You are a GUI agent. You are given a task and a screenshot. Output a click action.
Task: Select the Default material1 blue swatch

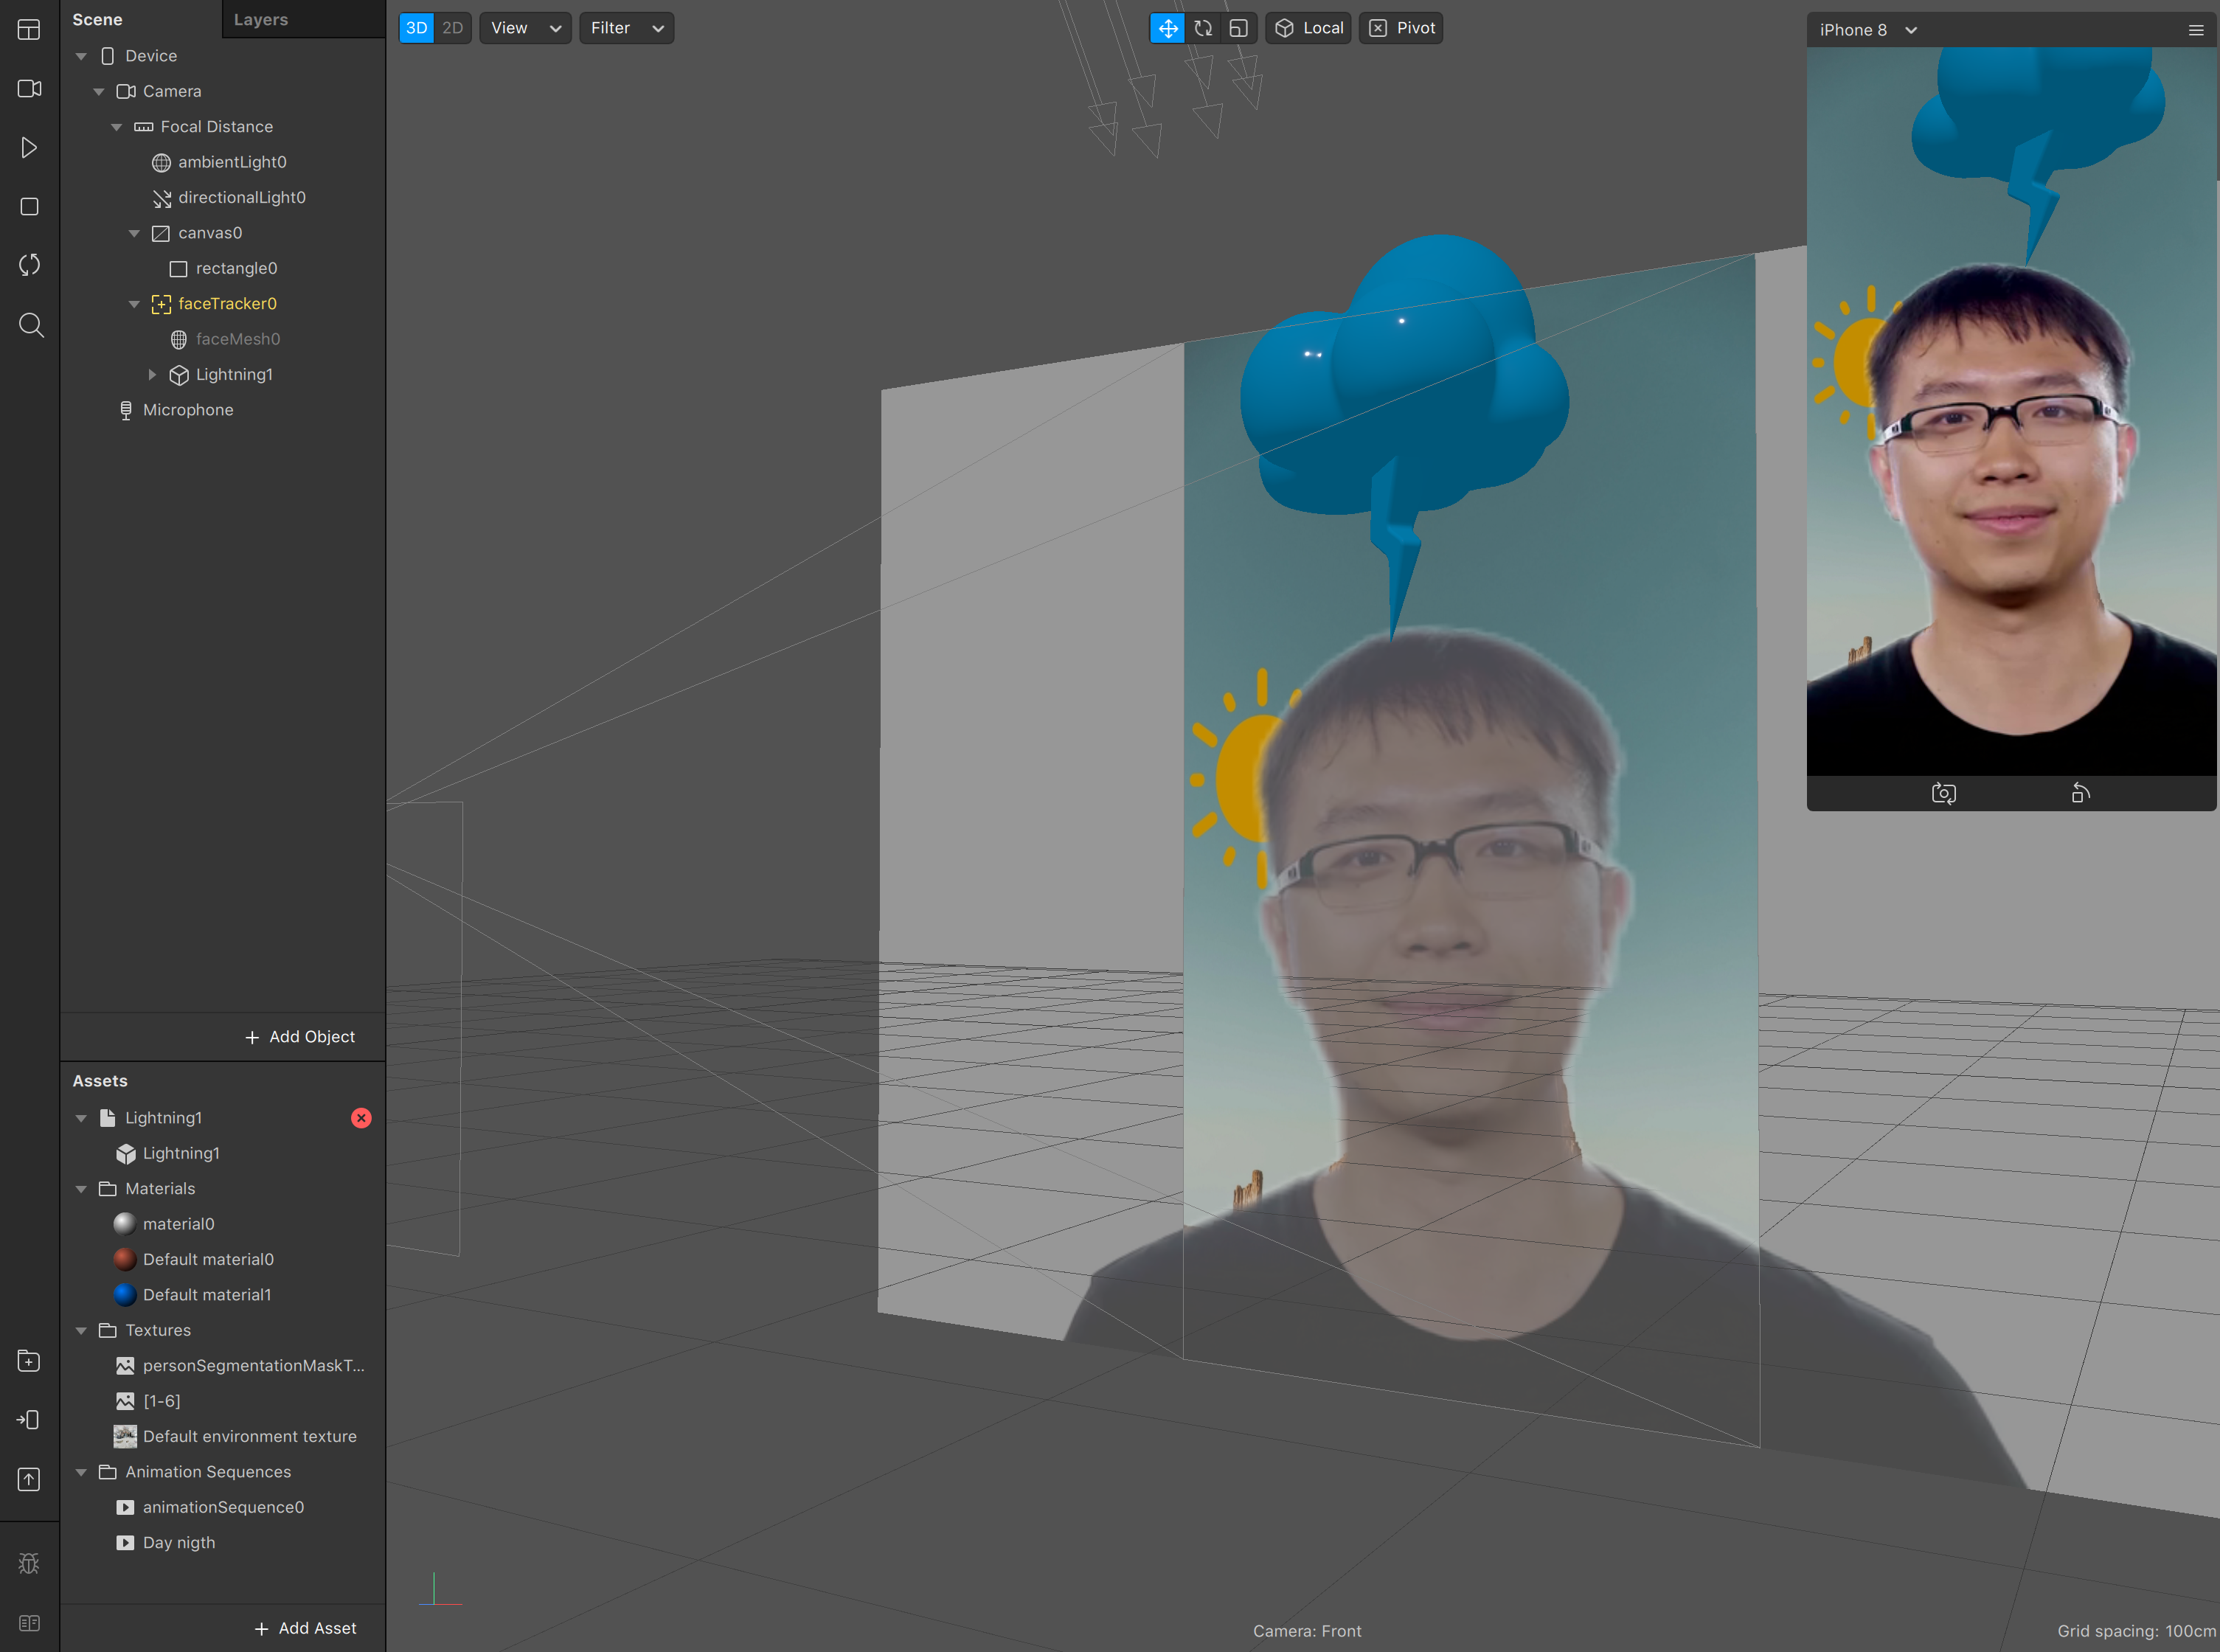coord(125,1295)
